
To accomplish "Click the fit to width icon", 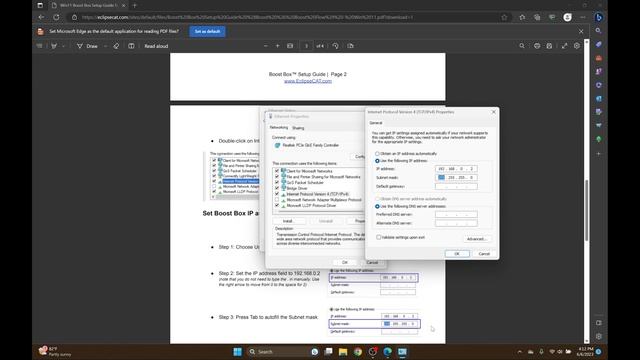I will pyautogui.click(x=290, y=46).
